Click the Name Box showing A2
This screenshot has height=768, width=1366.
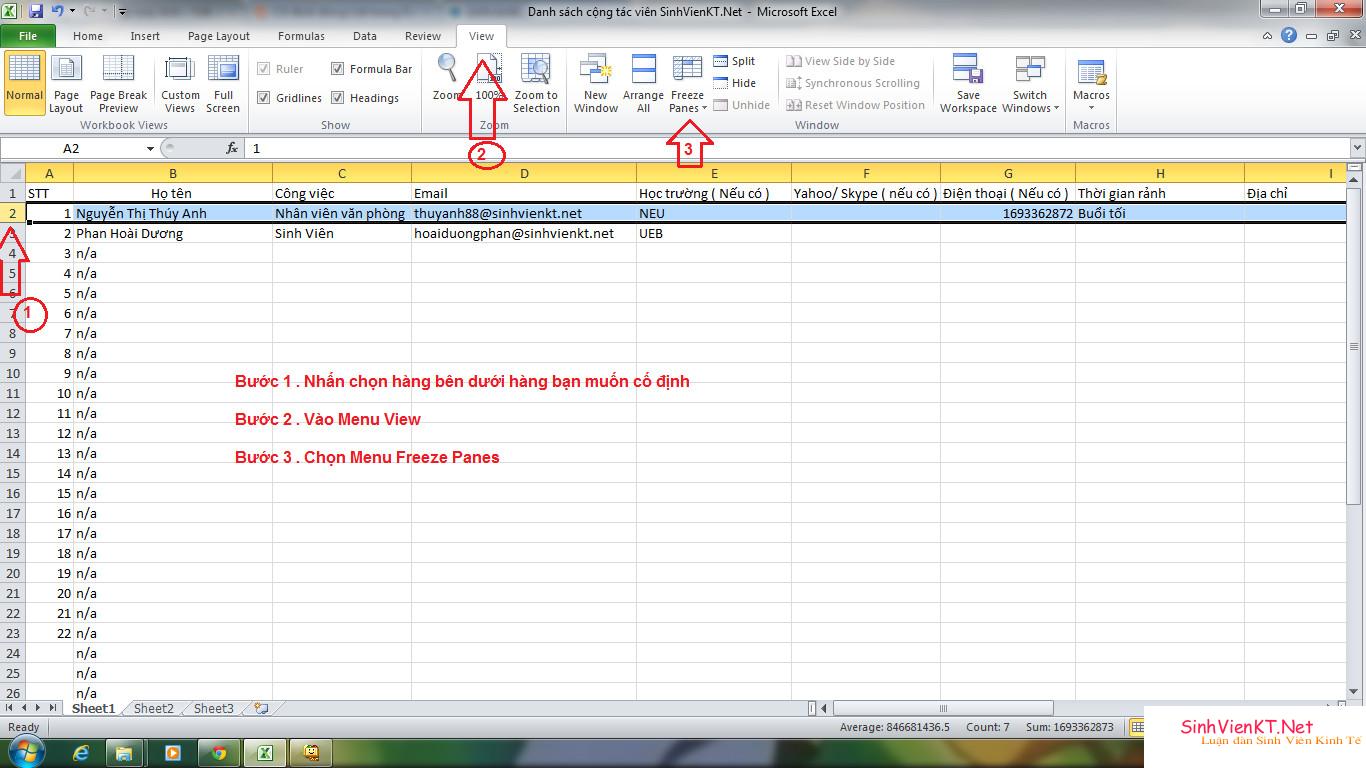point(72,148)
